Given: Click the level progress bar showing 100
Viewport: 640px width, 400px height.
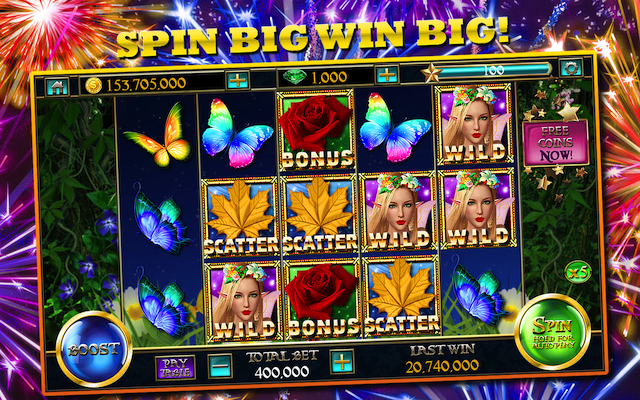Looking at the screenshot, I should [x=495, y=70].
